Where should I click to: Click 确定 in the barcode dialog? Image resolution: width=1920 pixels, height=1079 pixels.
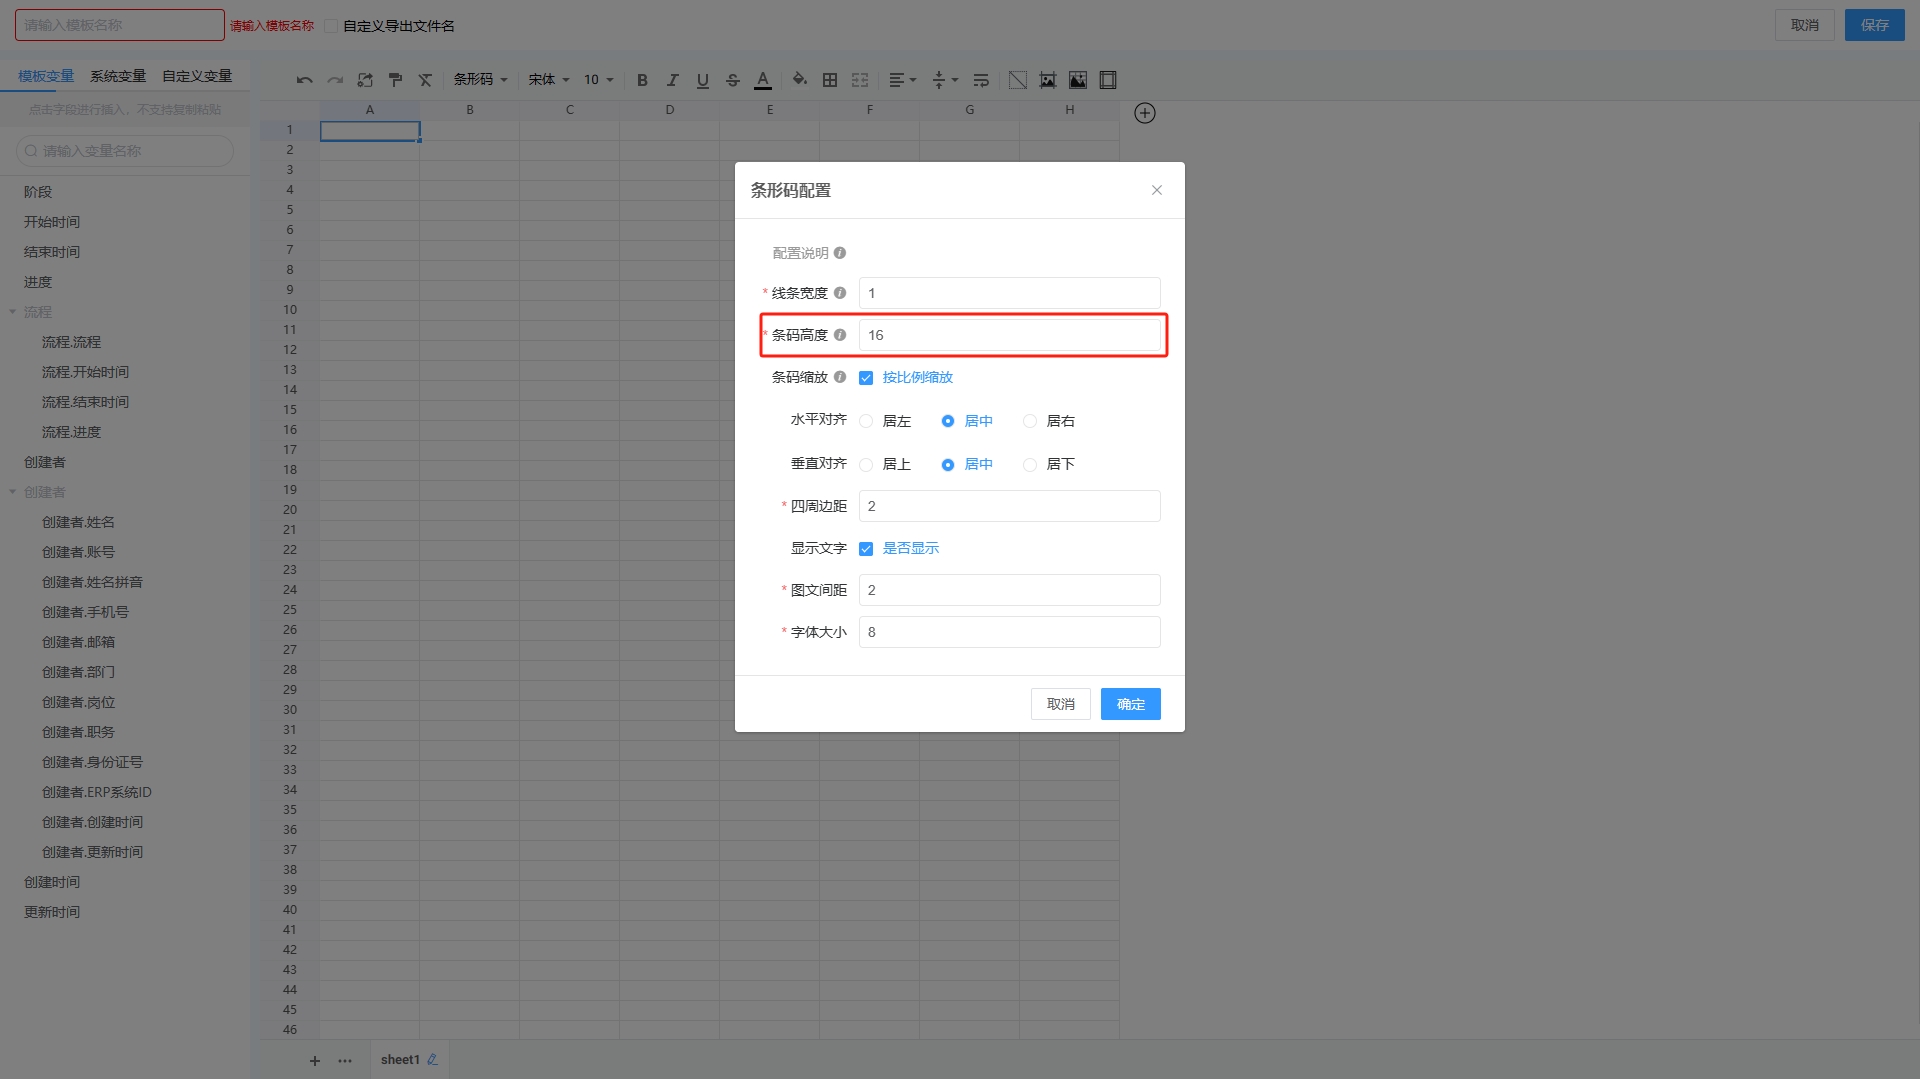click(1131, 704)
